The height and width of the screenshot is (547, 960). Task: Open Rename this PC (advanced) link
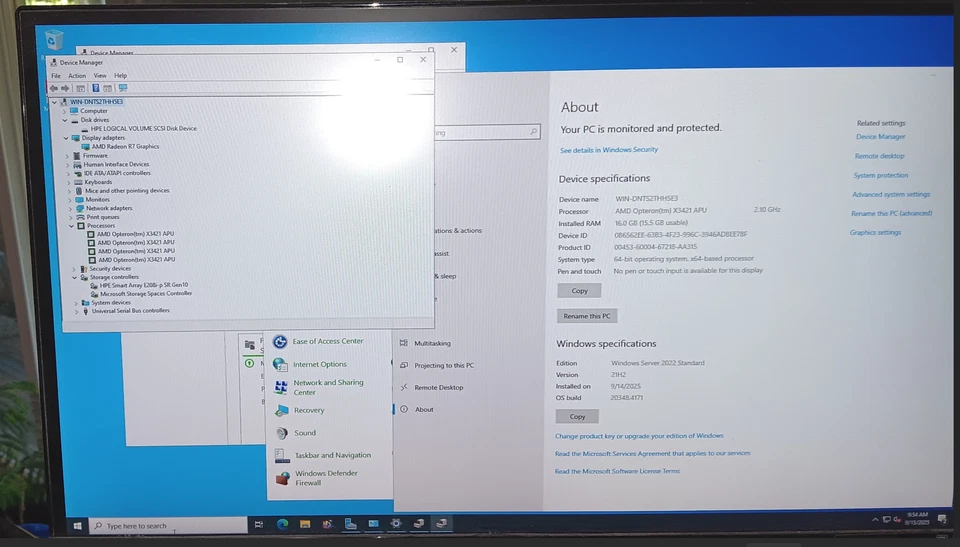[x=891, y=213]
